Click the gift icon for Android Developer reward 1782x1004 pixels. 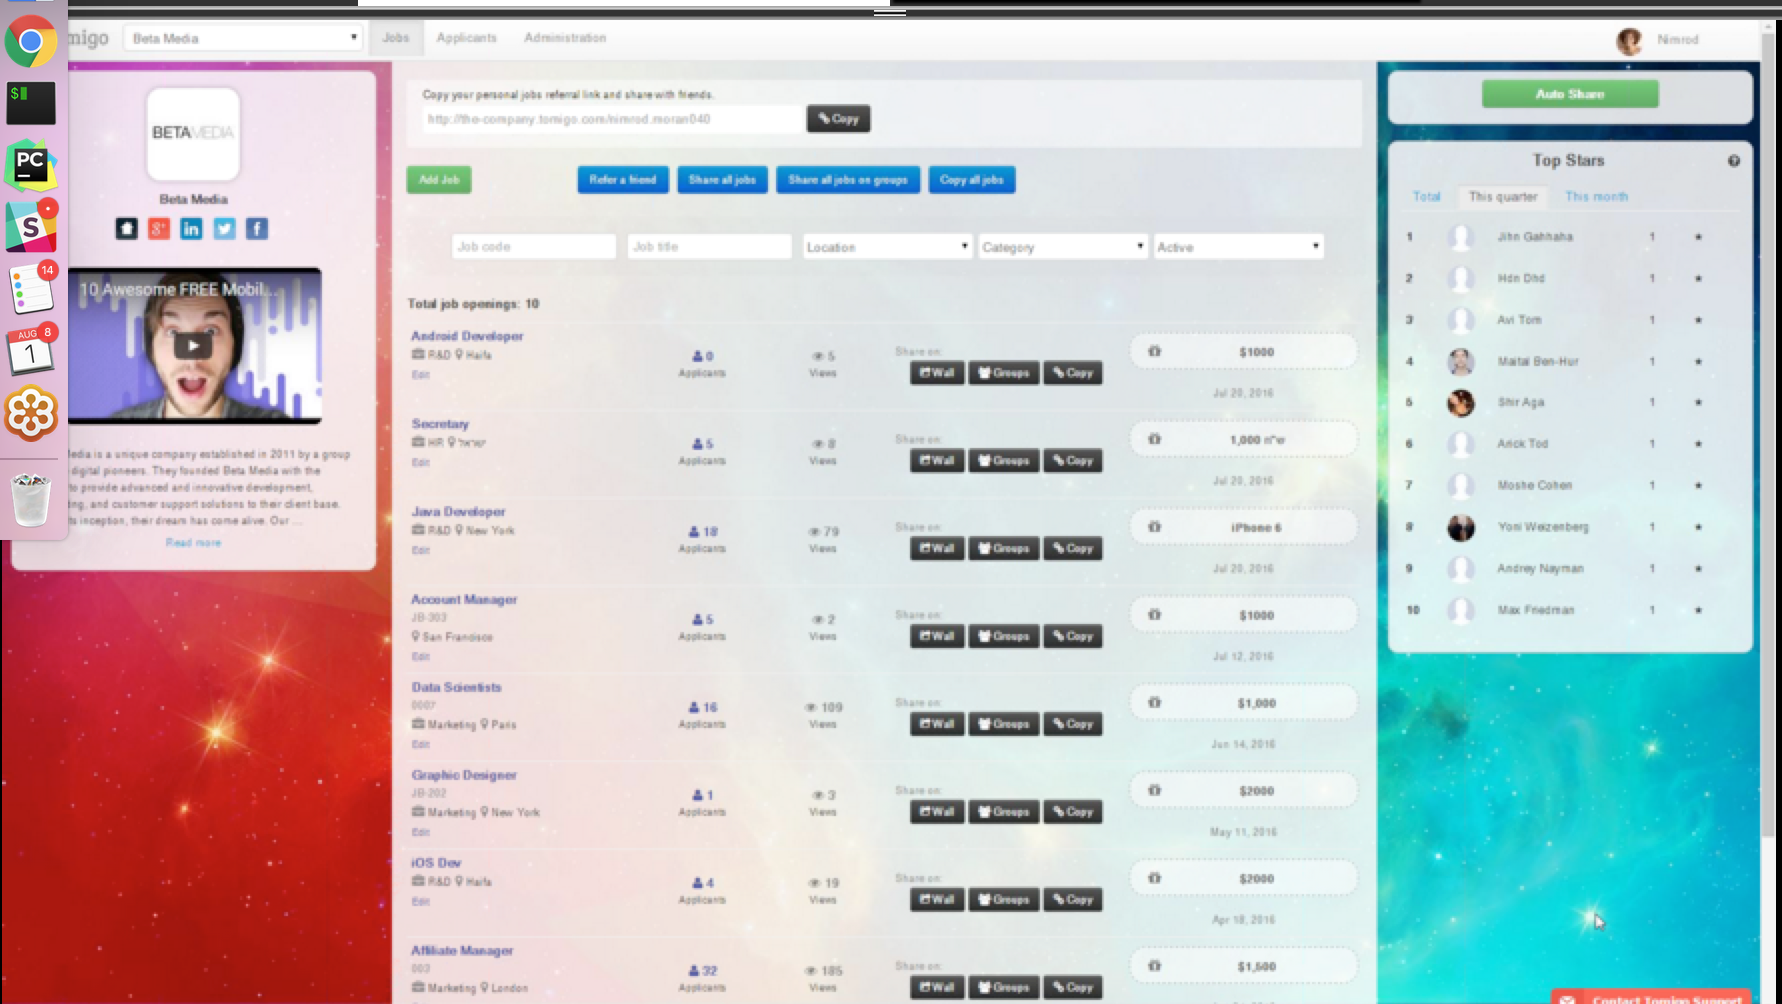pyautogui.click(x=1154, y=352)
